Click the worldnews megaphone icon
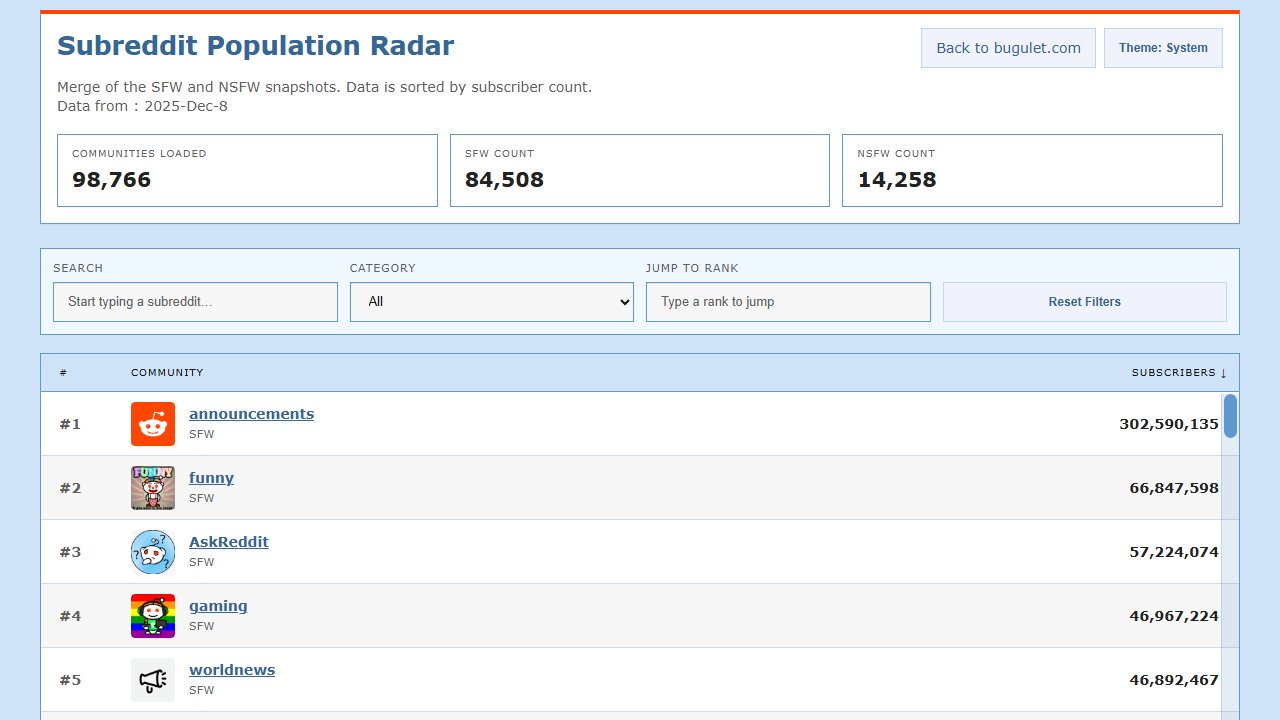Screen dimensions: 1280x720 (x=153, y=680)
